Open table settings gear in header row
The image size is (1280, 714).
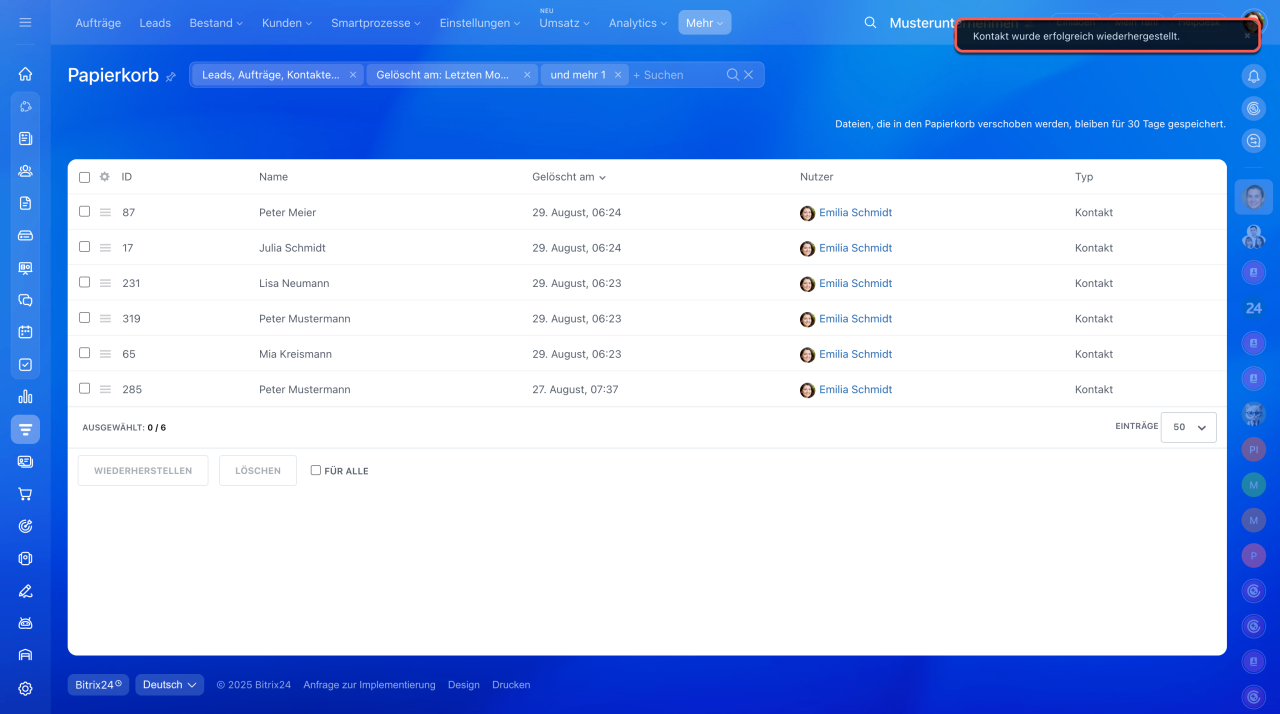pyautogui.click(x=104, y=177)
